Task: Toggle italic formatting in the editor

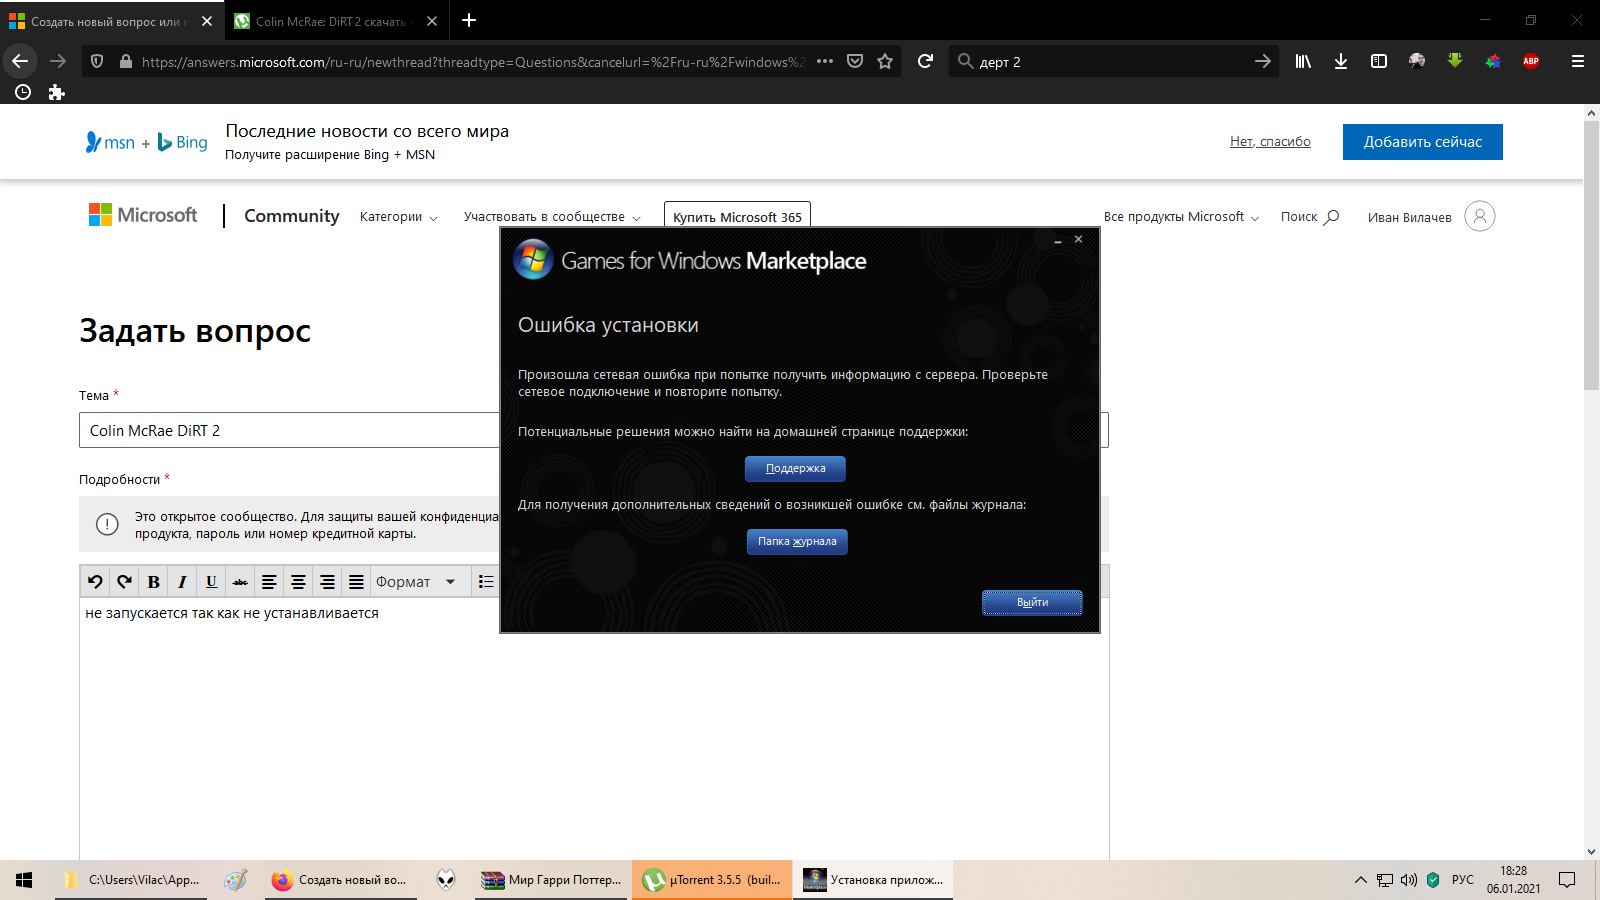Action: coord(182,581)
